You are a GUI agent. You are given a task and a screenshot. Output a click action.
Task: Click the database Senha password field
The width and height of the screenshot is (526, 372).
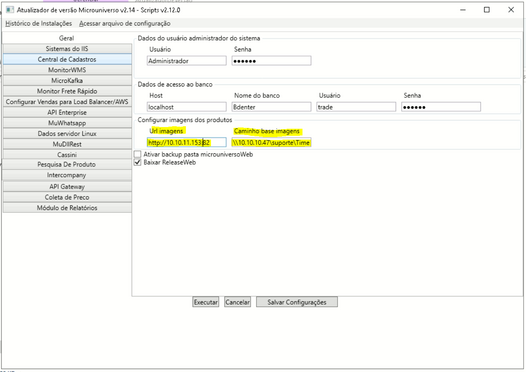pos(441,107)
